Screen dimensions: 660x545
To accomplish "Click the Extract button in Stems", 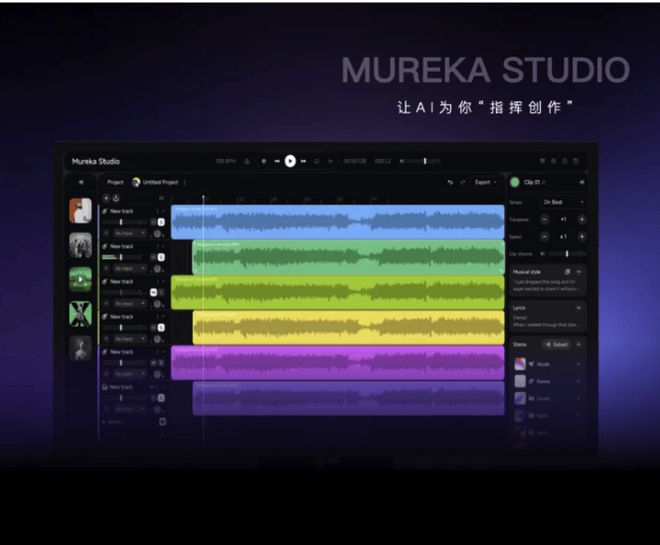I will [556, 345].
